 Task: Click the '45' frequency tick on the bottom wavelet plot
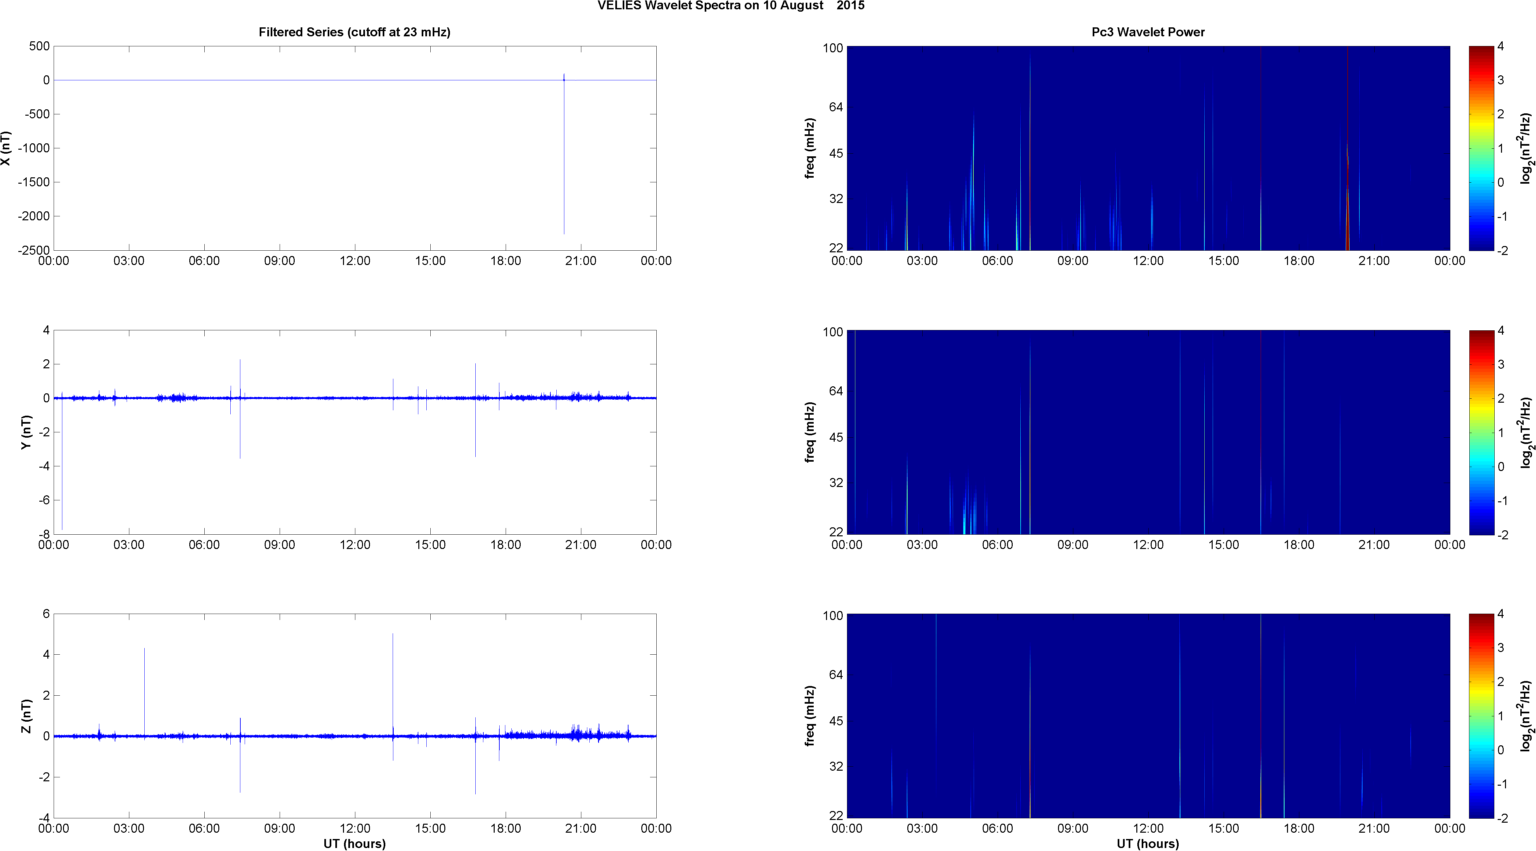tap(836, 721)
